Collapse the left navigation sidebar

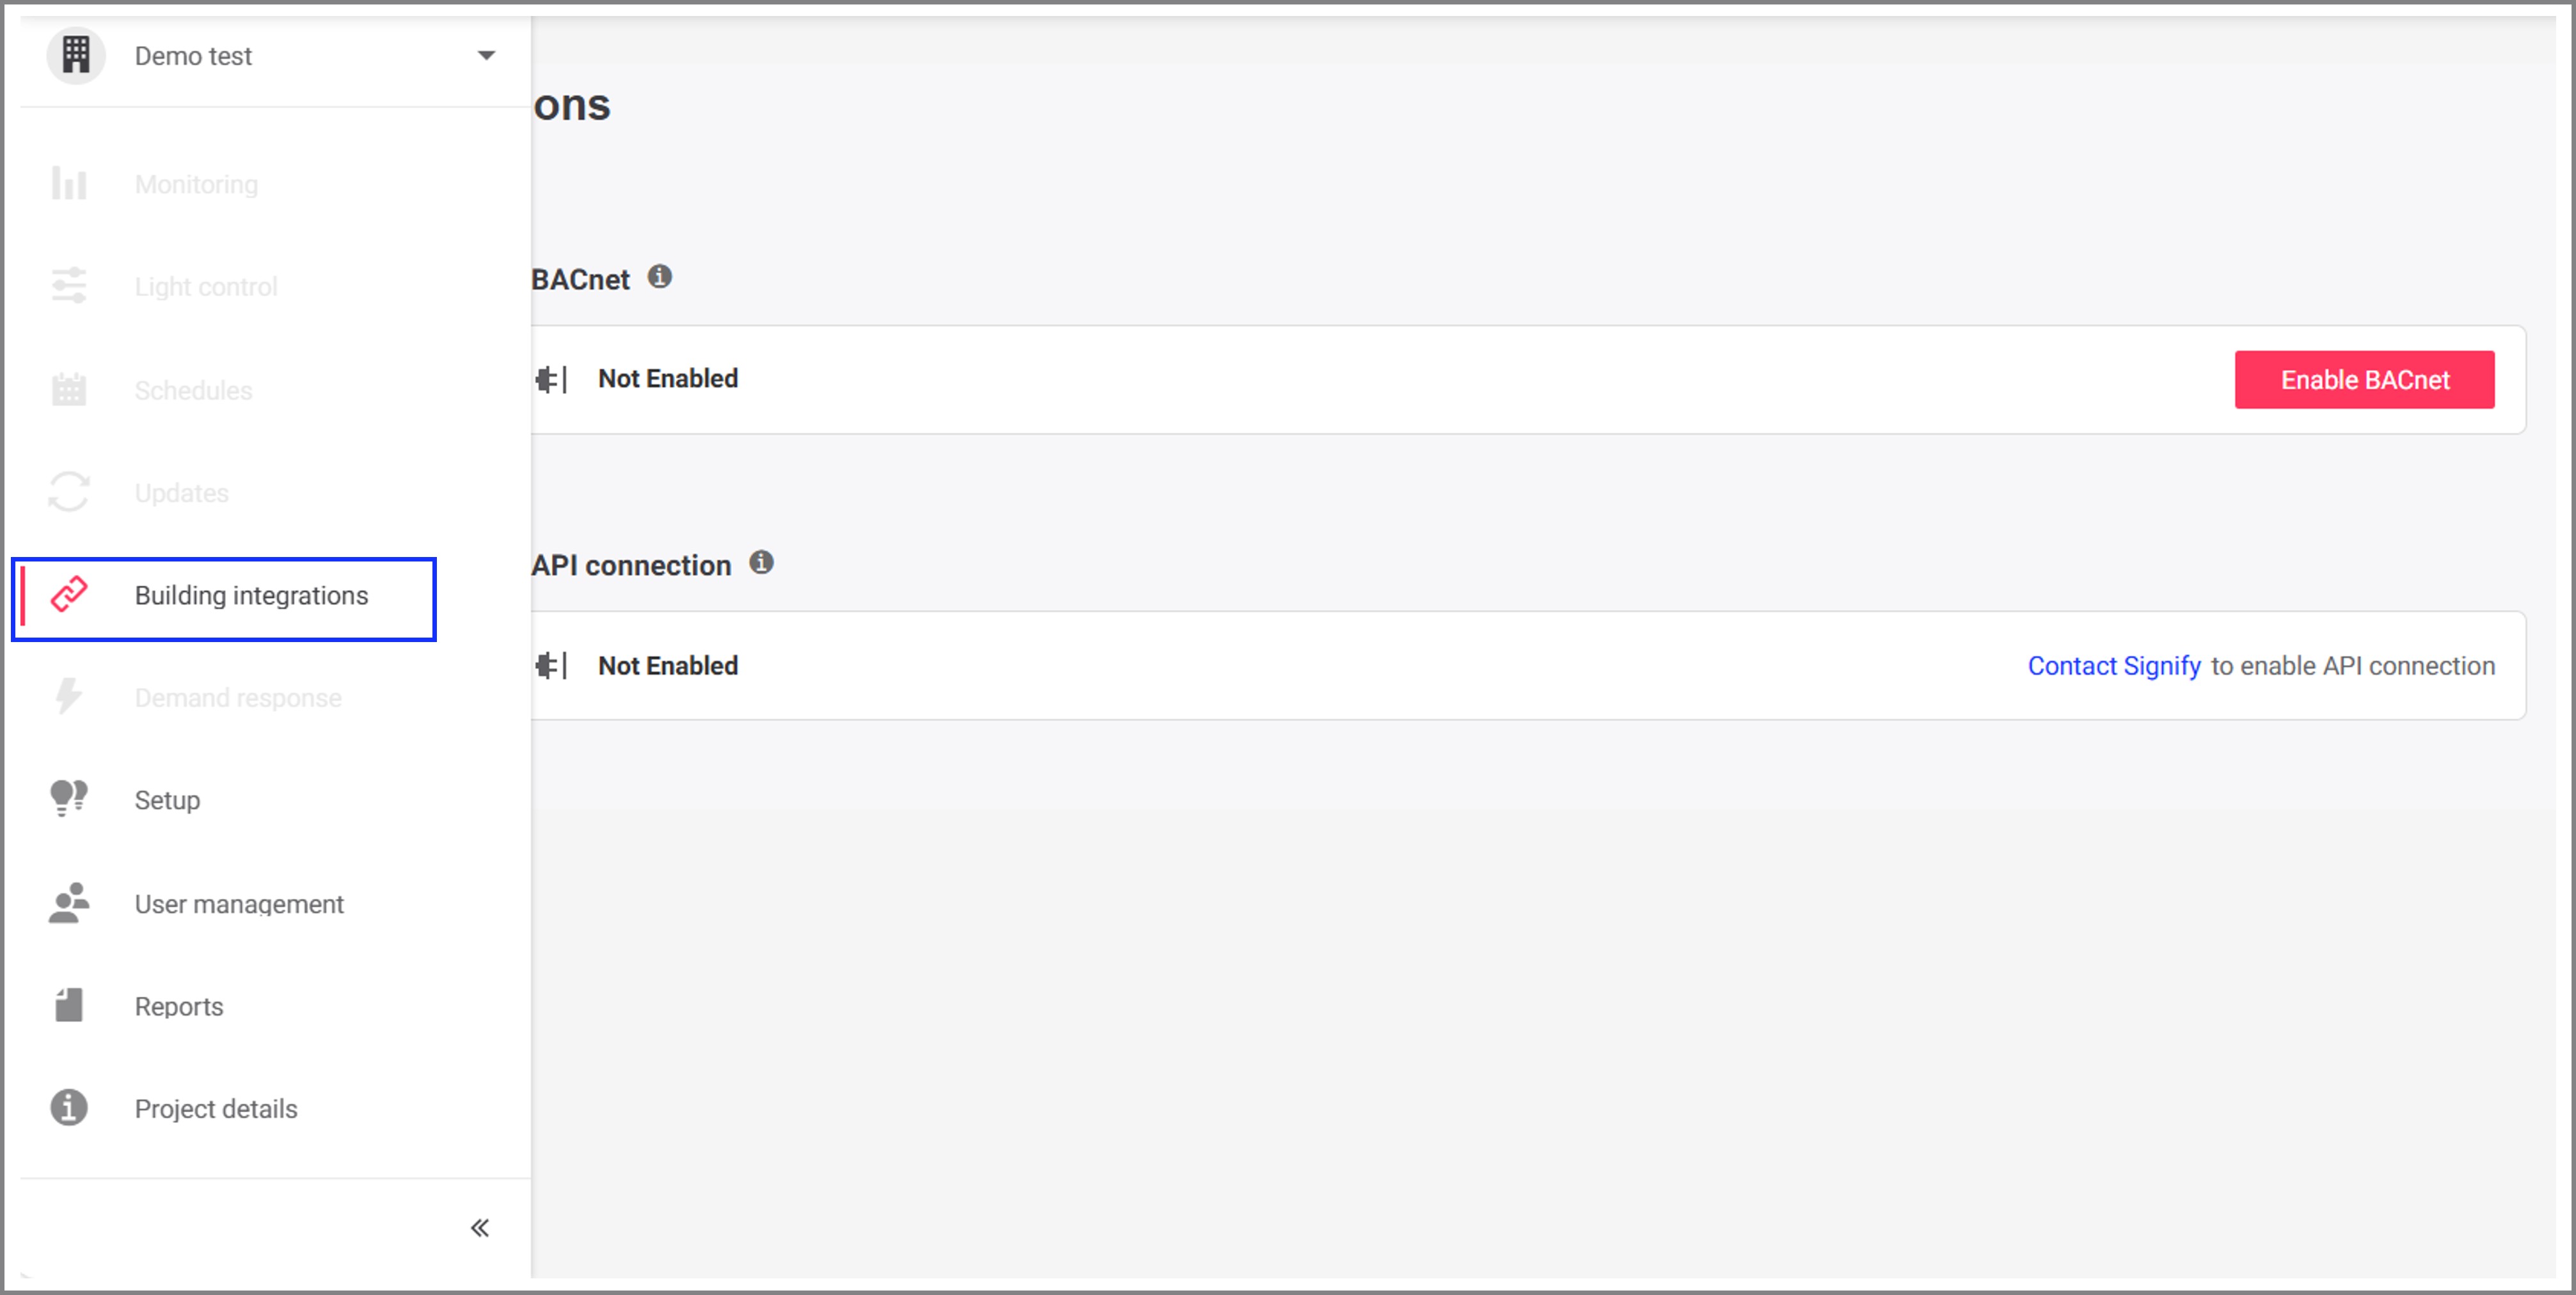(x=480, y=1227)
